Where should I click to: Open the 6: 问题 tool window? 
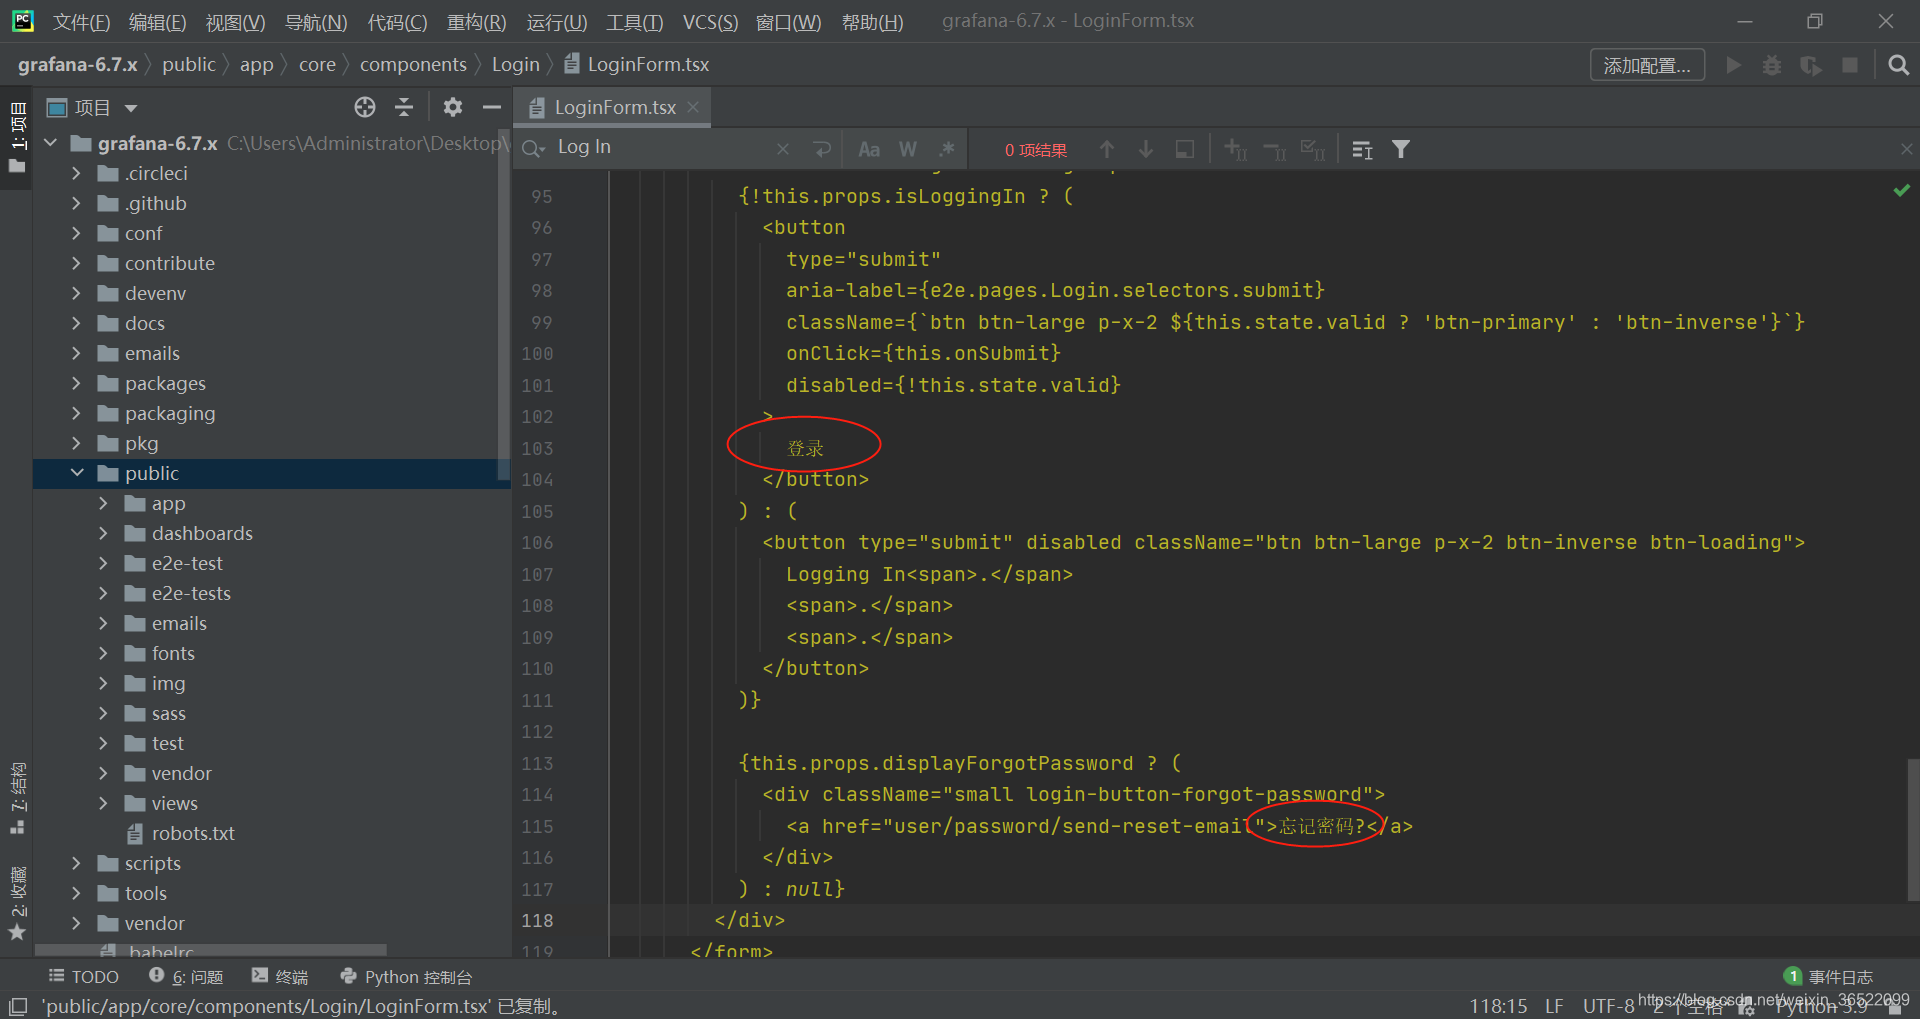tap(186, 976)
